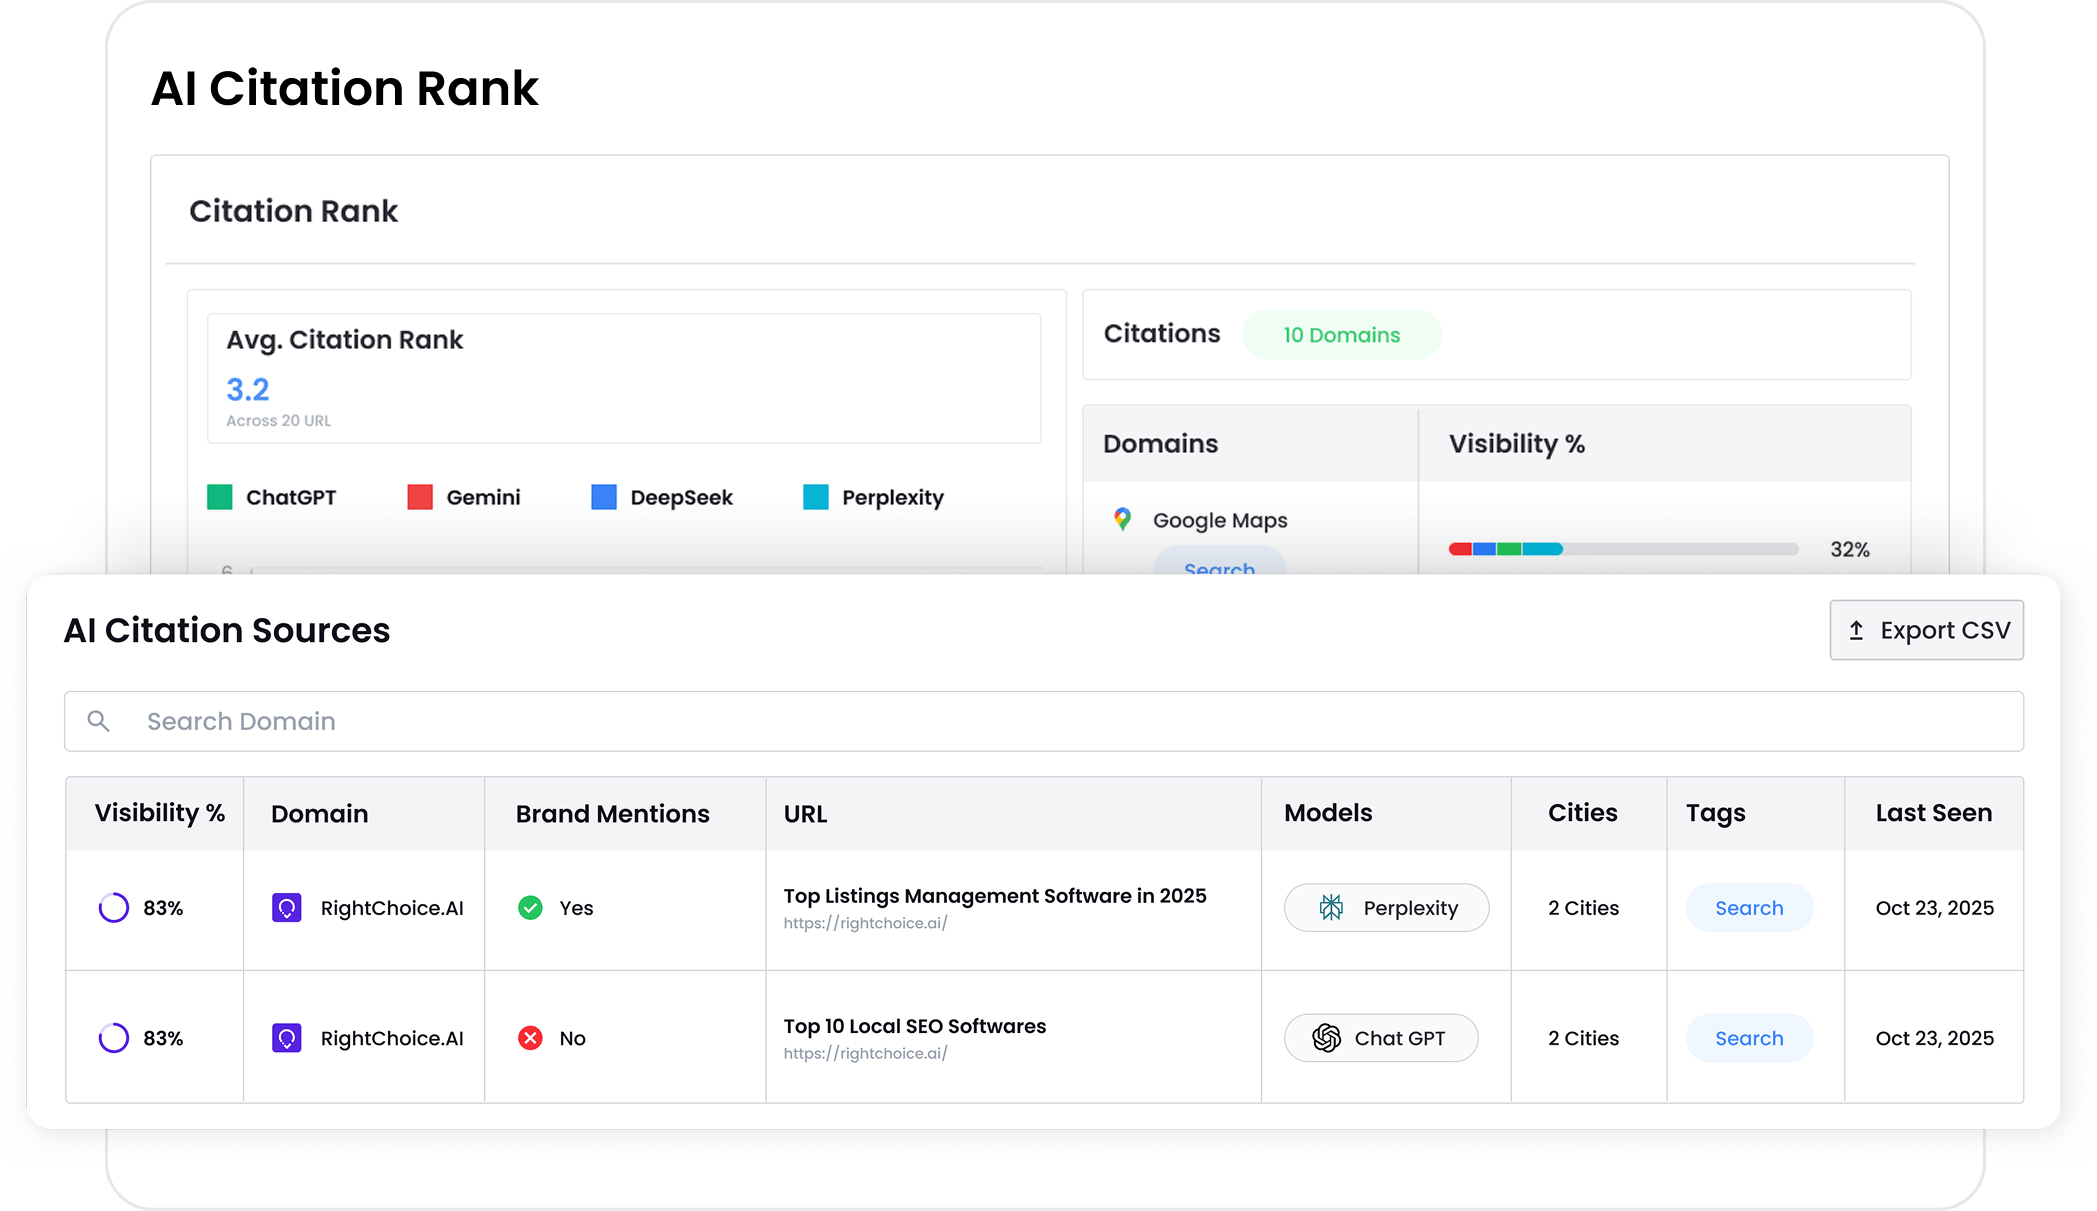Screen dimensions: 2097x1211
Task: Toggle Perplexity teal legend swatch
Action: (816, 497)
